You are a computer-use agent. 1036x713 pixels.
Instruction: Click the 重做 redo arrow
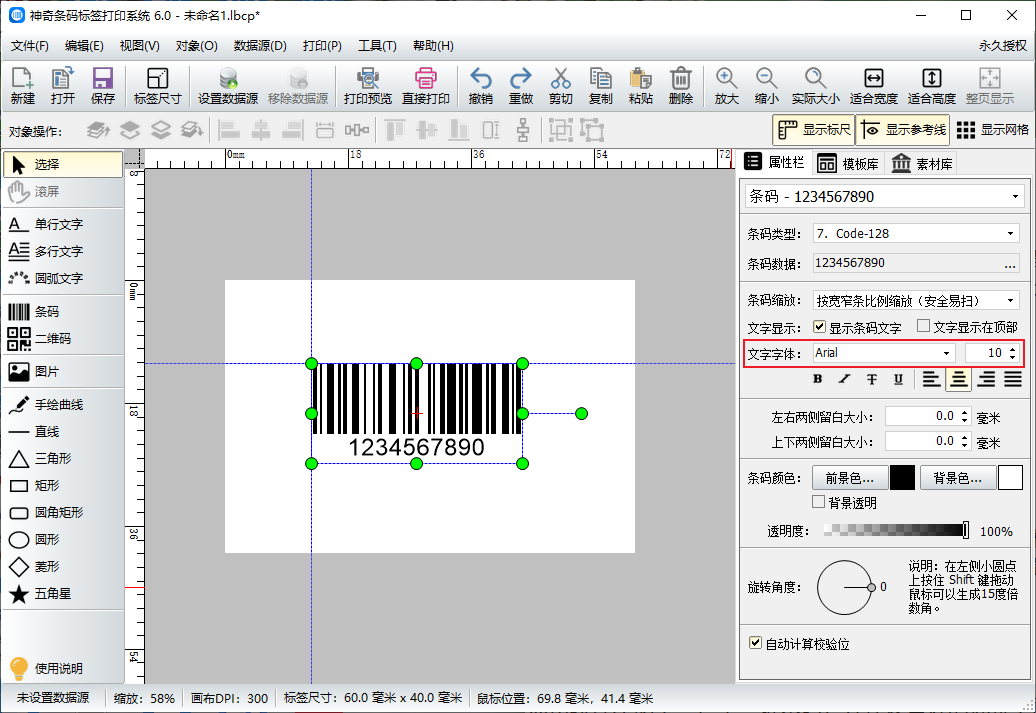[x=521, y=86]
